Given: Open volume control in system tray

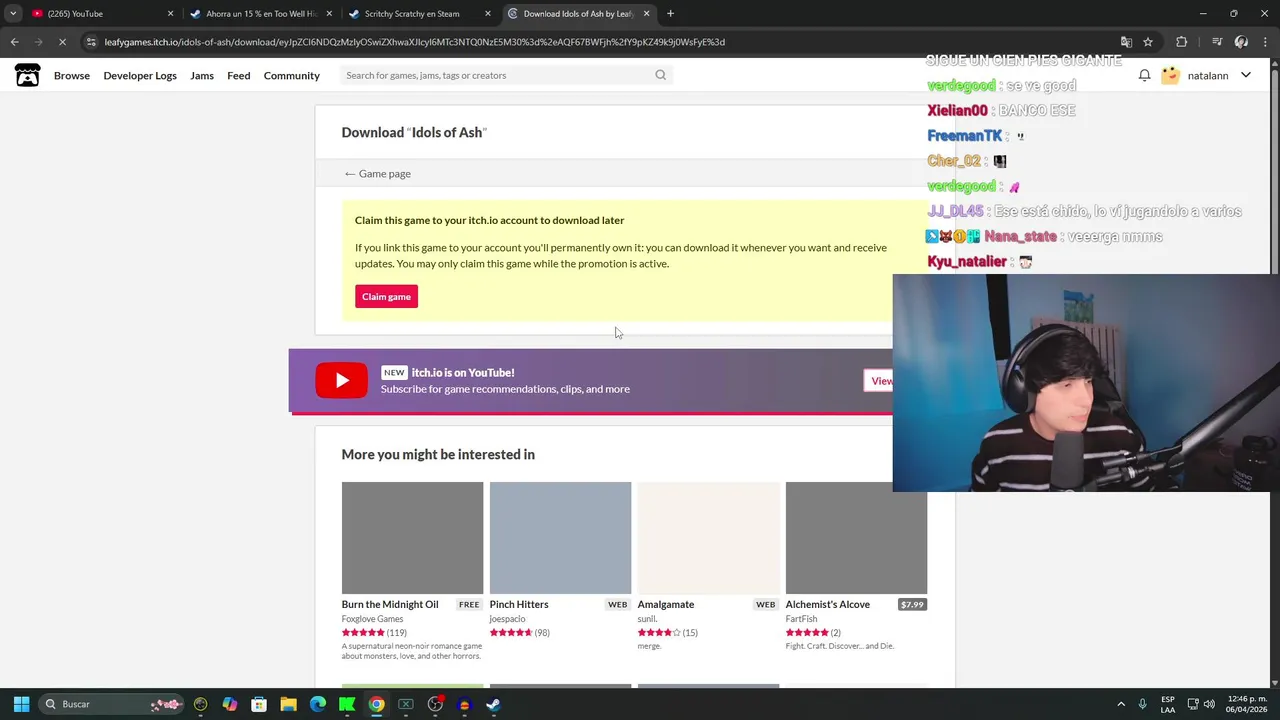Looking at the screenshot, I should (1209, 704).
